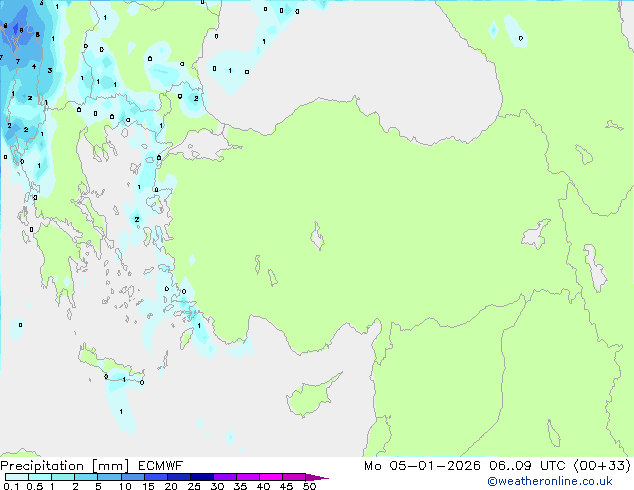Screen dimensions: 634x490
Task: Click the 10 tick label on legend
Action: point(124,487)
